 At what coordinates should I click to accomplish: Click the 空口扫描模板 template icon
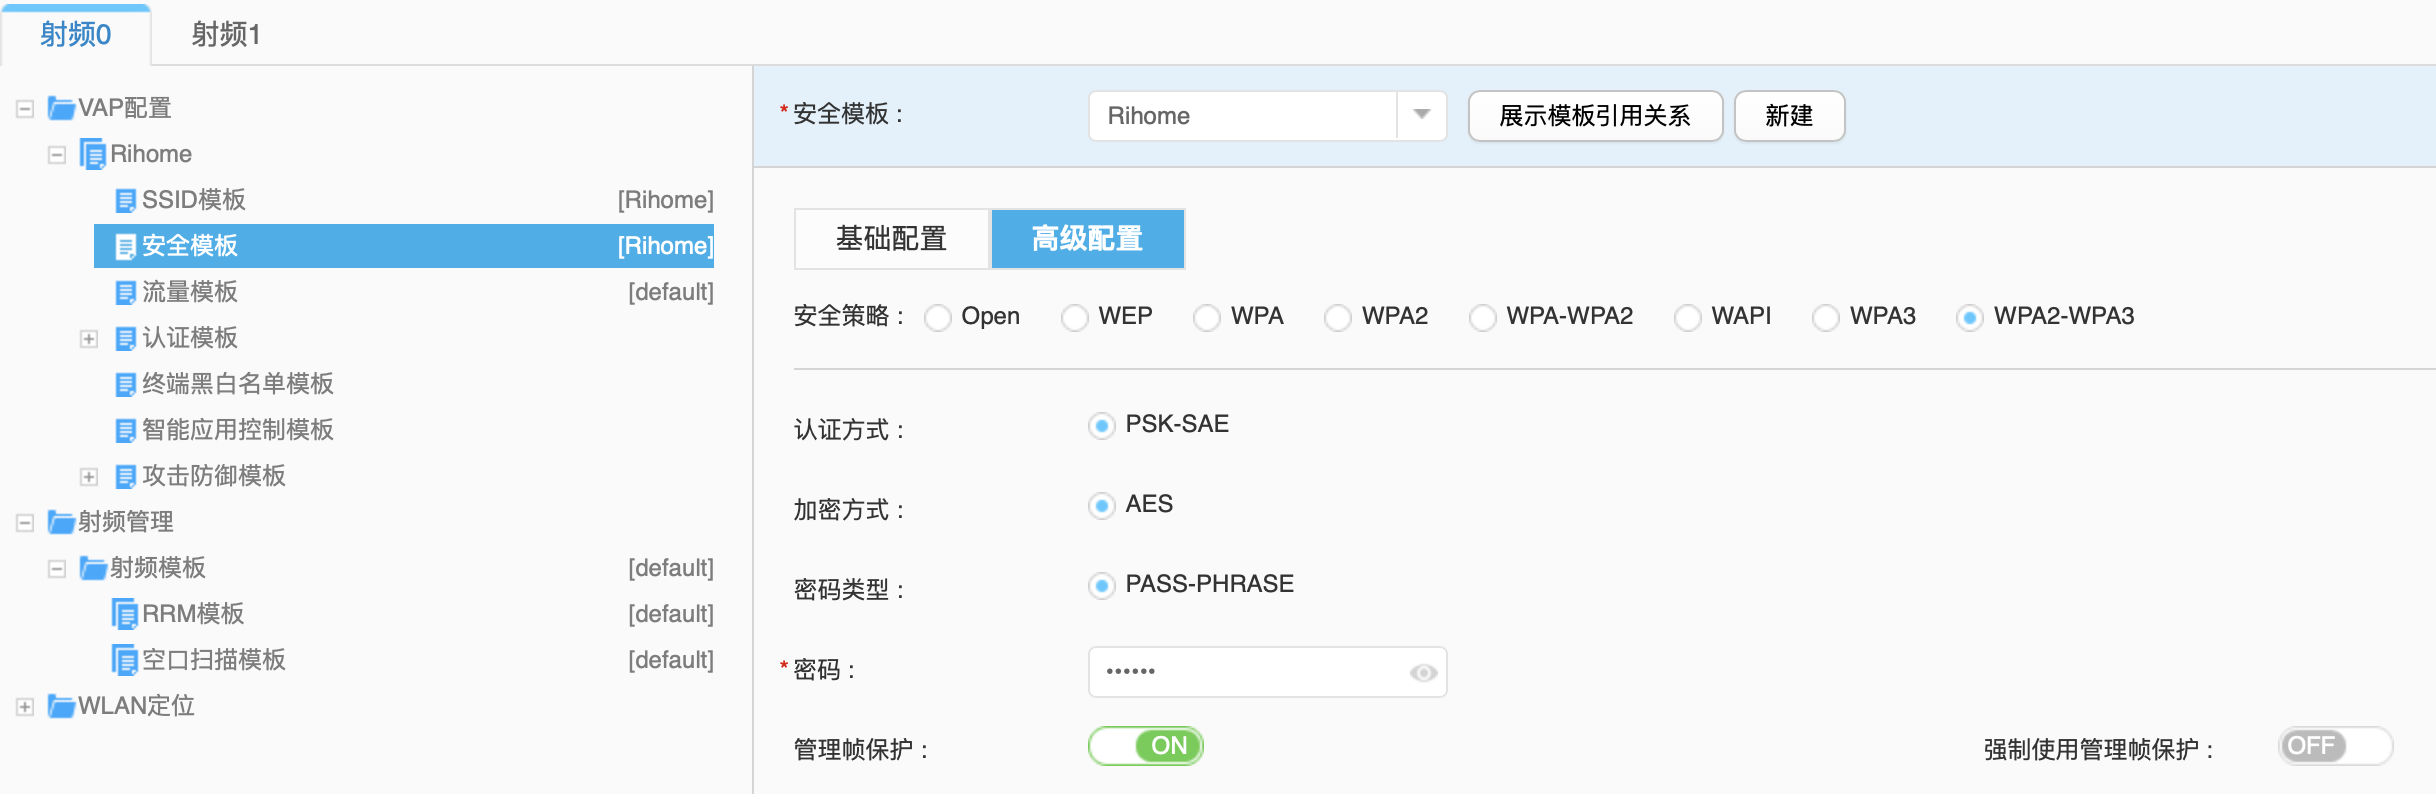pyautogui.click(x=125, y=660)
